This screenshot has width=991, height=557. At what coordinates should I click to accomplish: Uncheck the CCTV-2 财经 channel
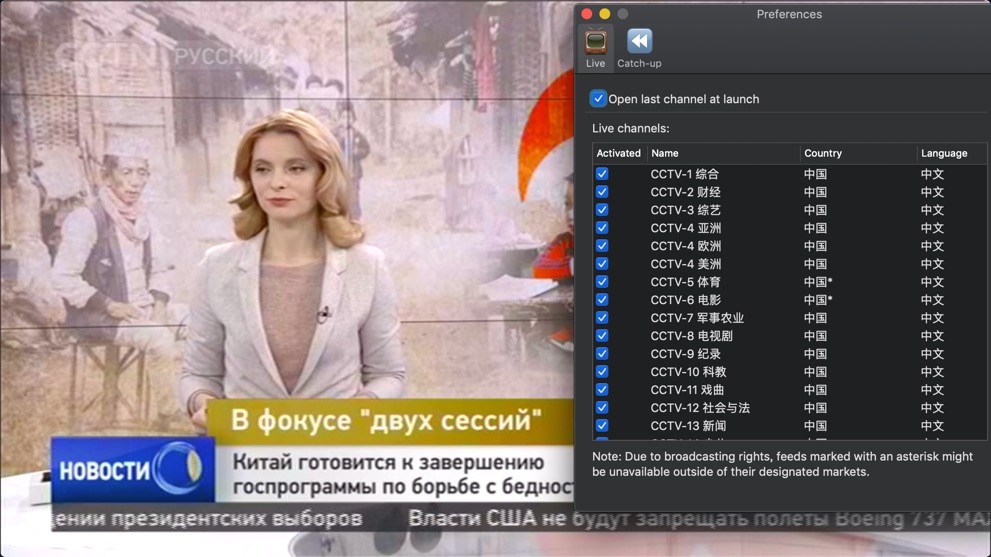click(602, 192)
